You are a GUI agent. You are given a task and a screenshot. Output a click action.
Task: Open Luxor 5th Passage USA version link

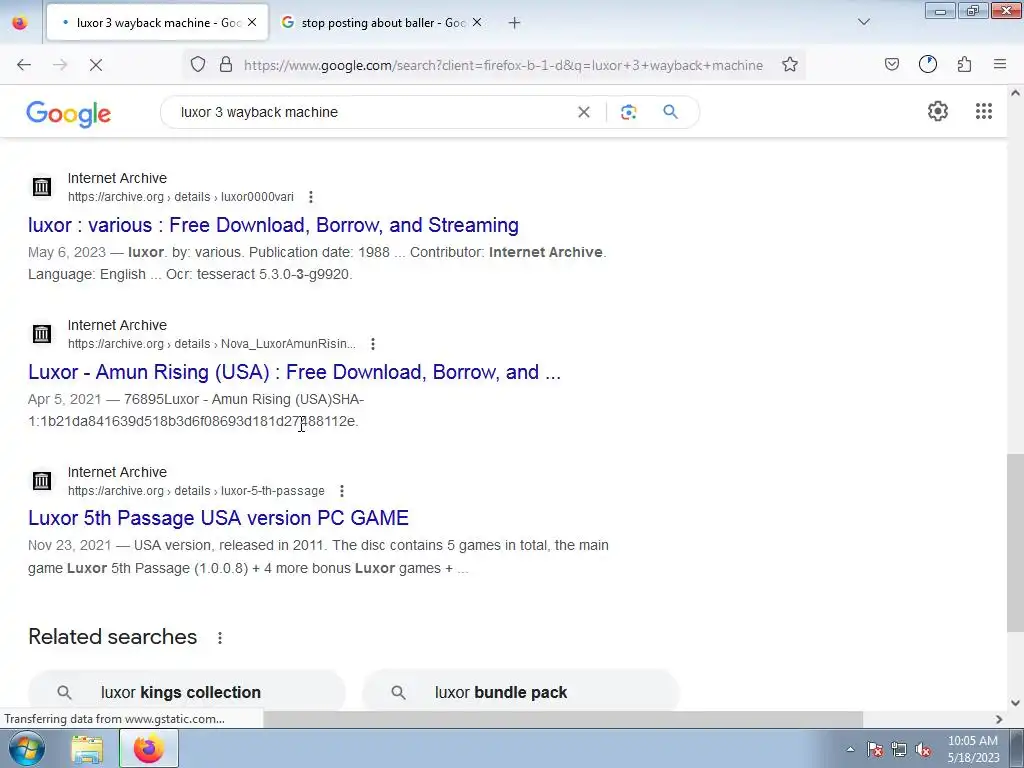pyautogui.click(x=218, y=518)
